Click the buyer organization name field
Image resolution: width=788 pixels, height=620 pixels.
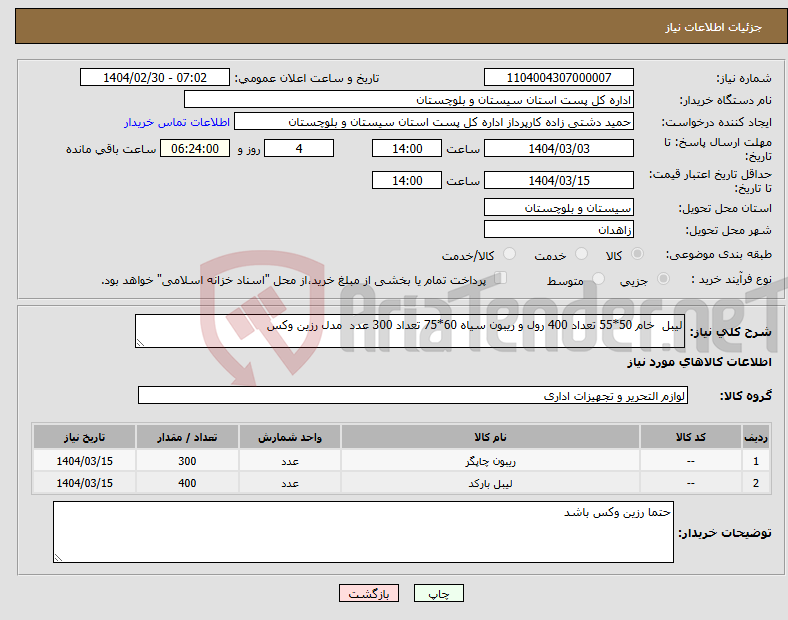coord(409,99)
